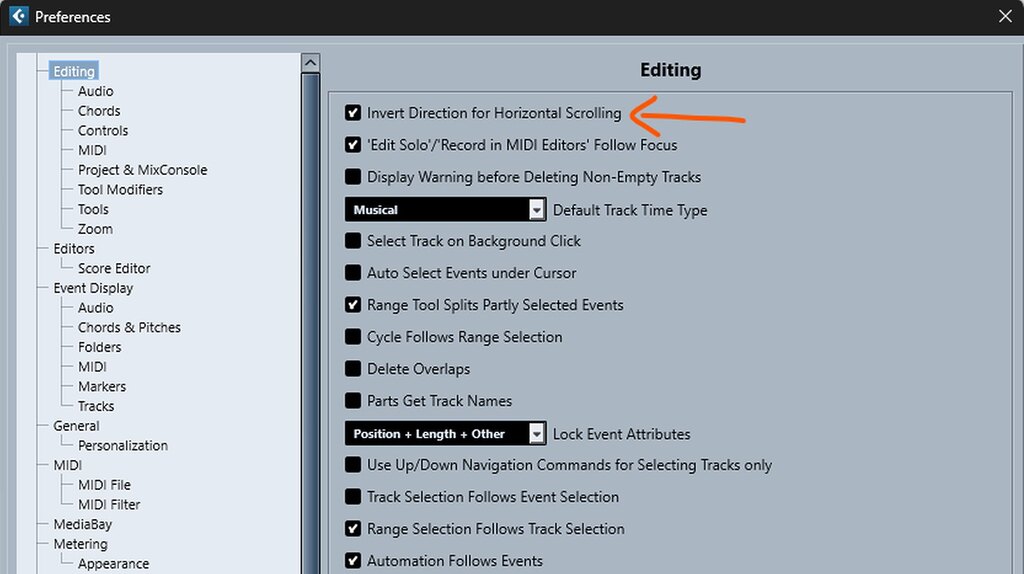Toggle Auto Select Events under Cursor
Image resolution: width=1024 pixels, height=574 pixels.
click(x=353, y=273)
